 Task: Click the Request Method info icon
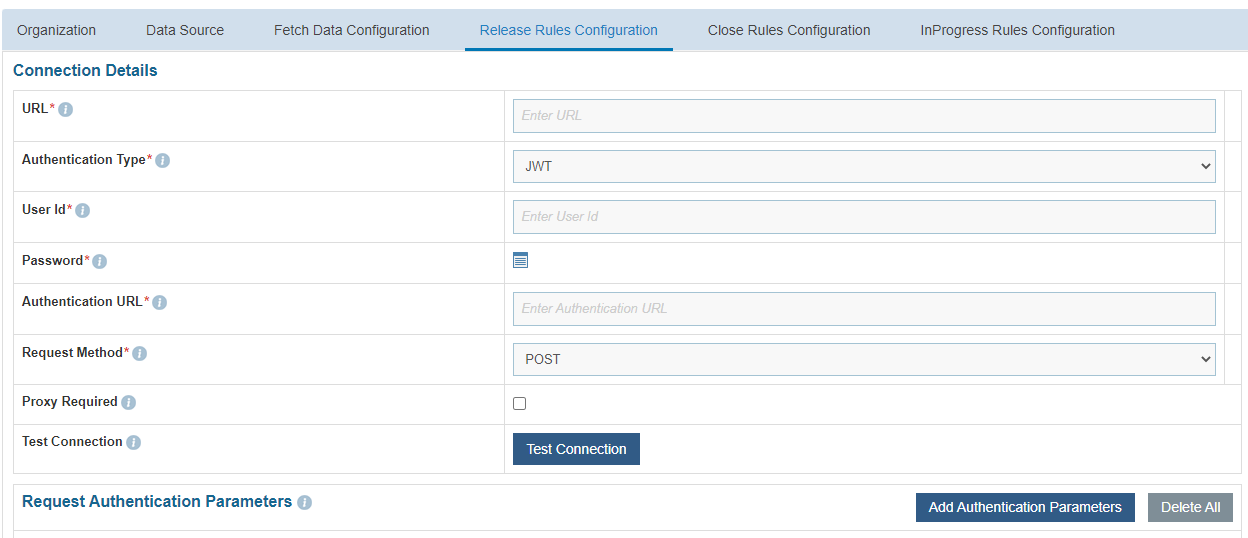(x=140, y=353)
